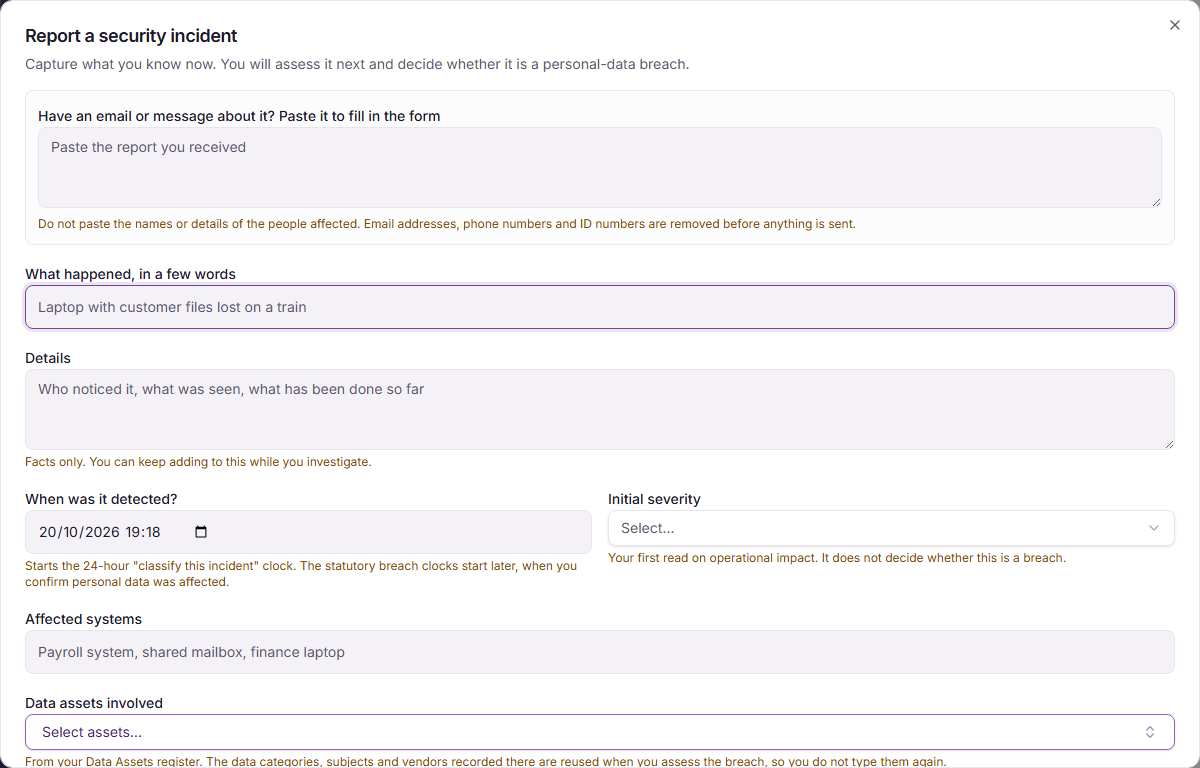Click the 'Do not paste the names' warning text
Viewport: 1200px width, 768px height.
click(447, 224)
